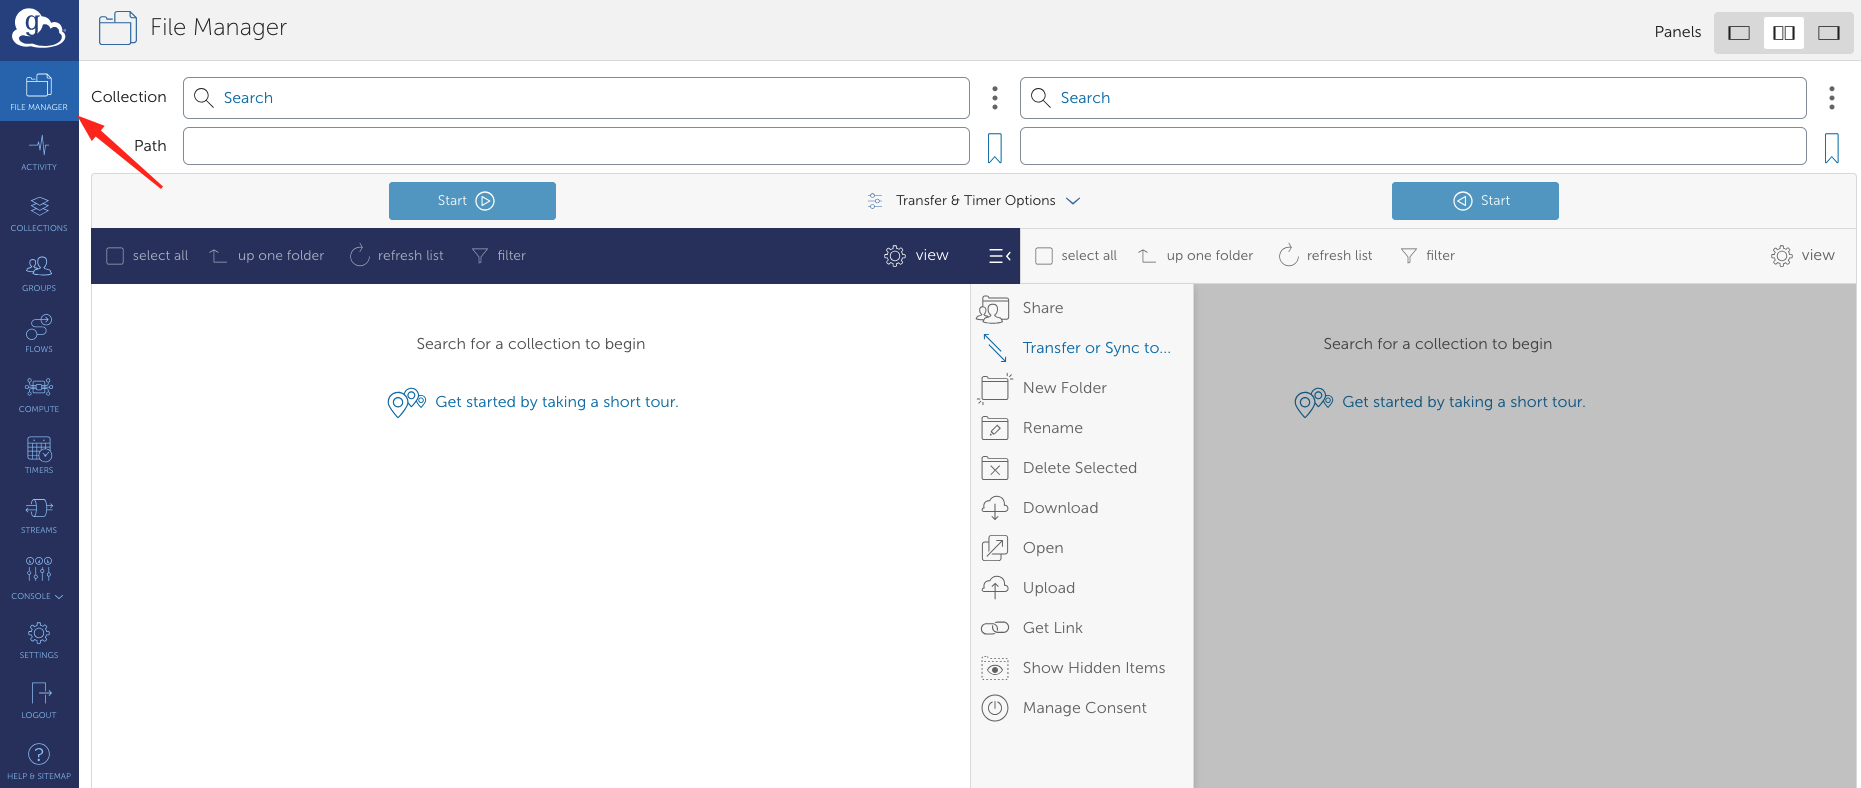The width and height of the screenshot is (1861, 788).
Task: Choose Transfer or Sync to... menu item
Action: point(1095,348)
